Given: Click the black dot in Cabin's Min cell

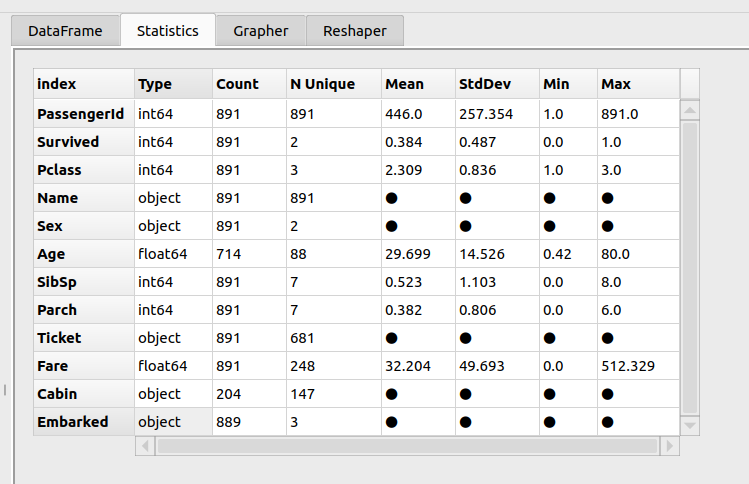Looking at the screenshot, I should click(550, 394).
